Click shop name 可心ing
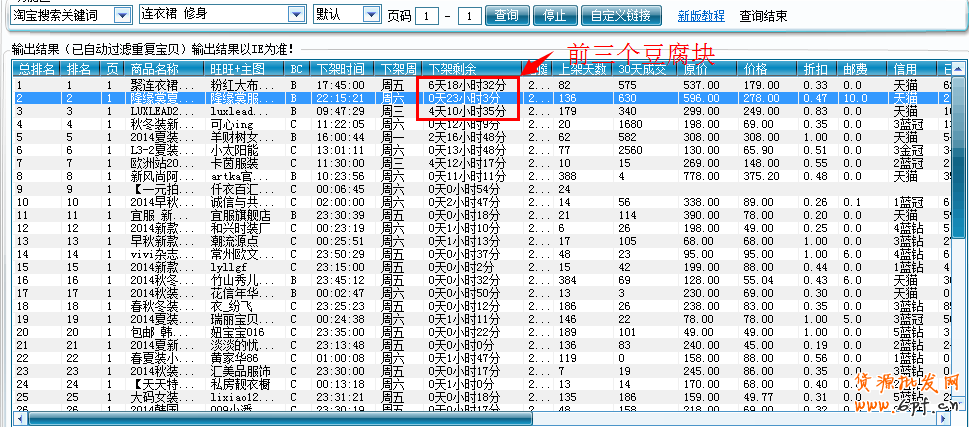 [232, 124]
